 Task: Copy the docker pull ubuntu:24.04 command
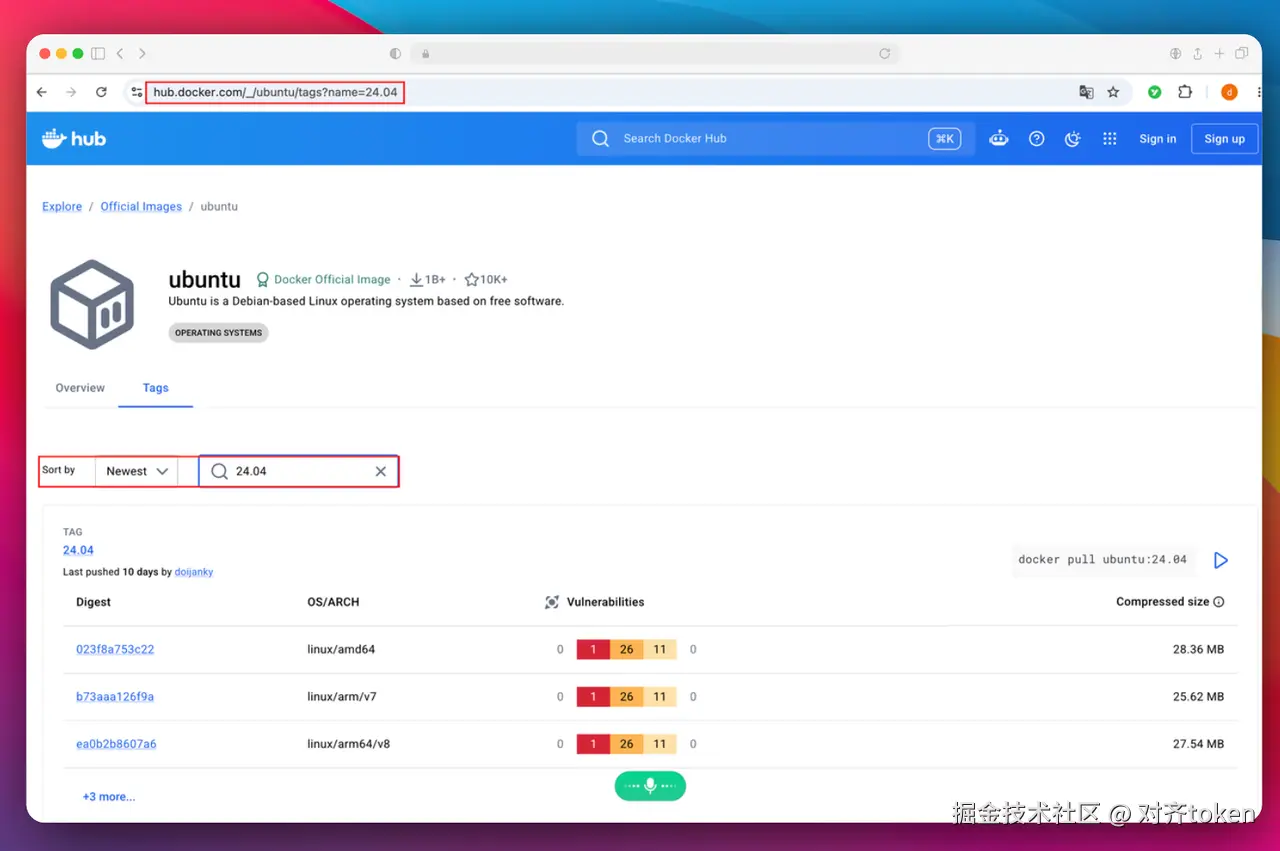coord(1102,560)
